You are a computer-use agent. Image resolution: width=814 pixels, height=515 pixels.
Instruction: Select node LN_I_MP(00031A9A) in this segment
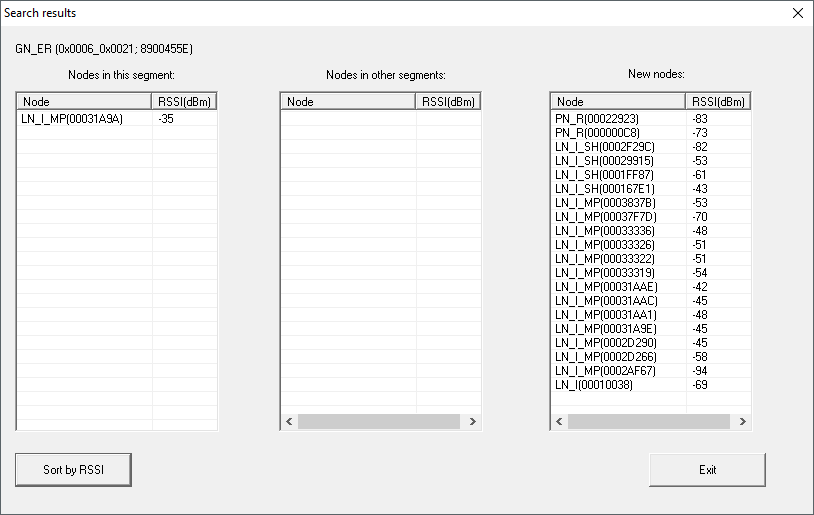72,119
